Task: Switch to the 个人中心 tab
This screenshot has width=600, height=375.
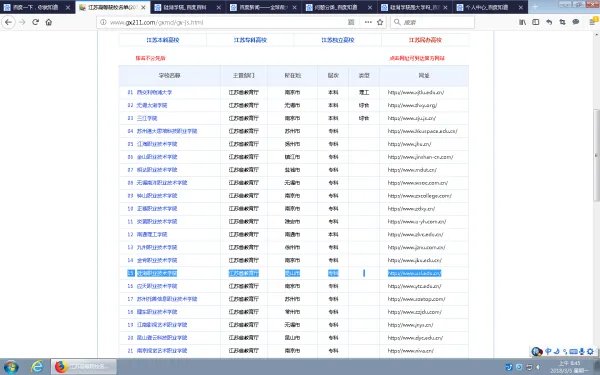Action: [x=489, y=7]
